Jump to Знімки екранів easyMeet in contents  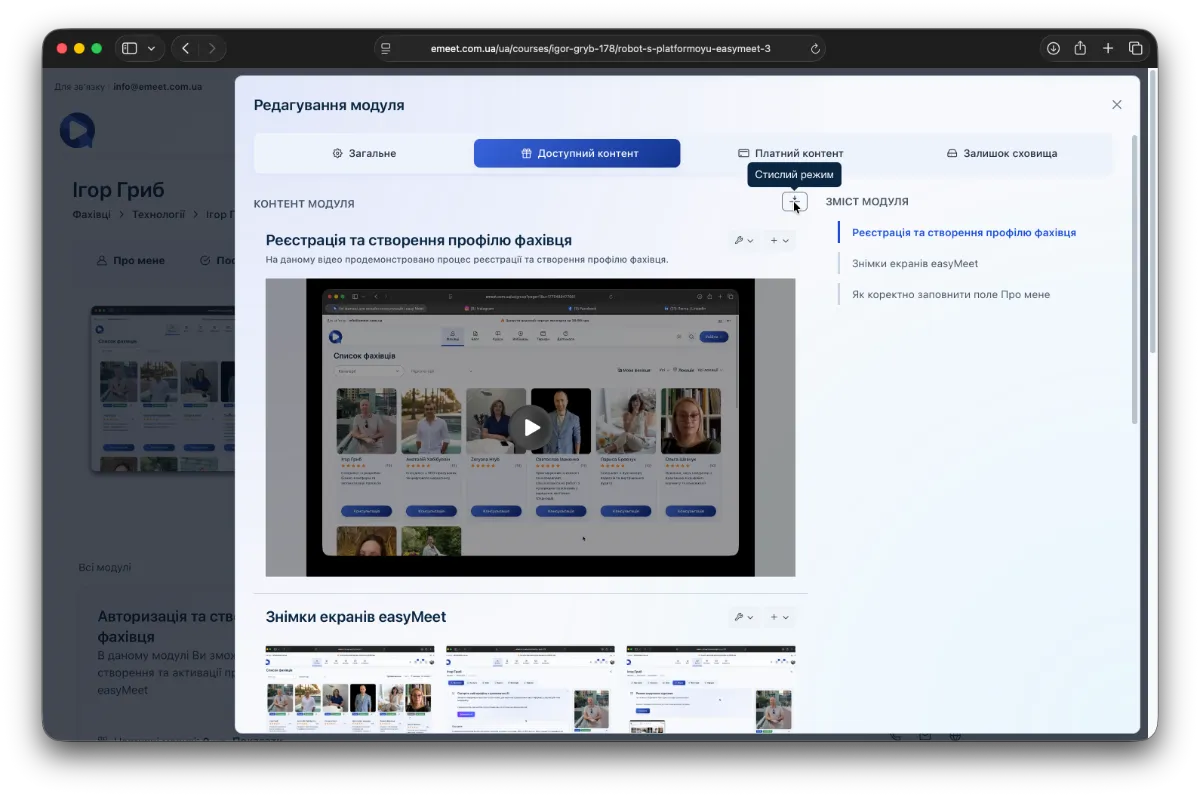coord(914,263)
